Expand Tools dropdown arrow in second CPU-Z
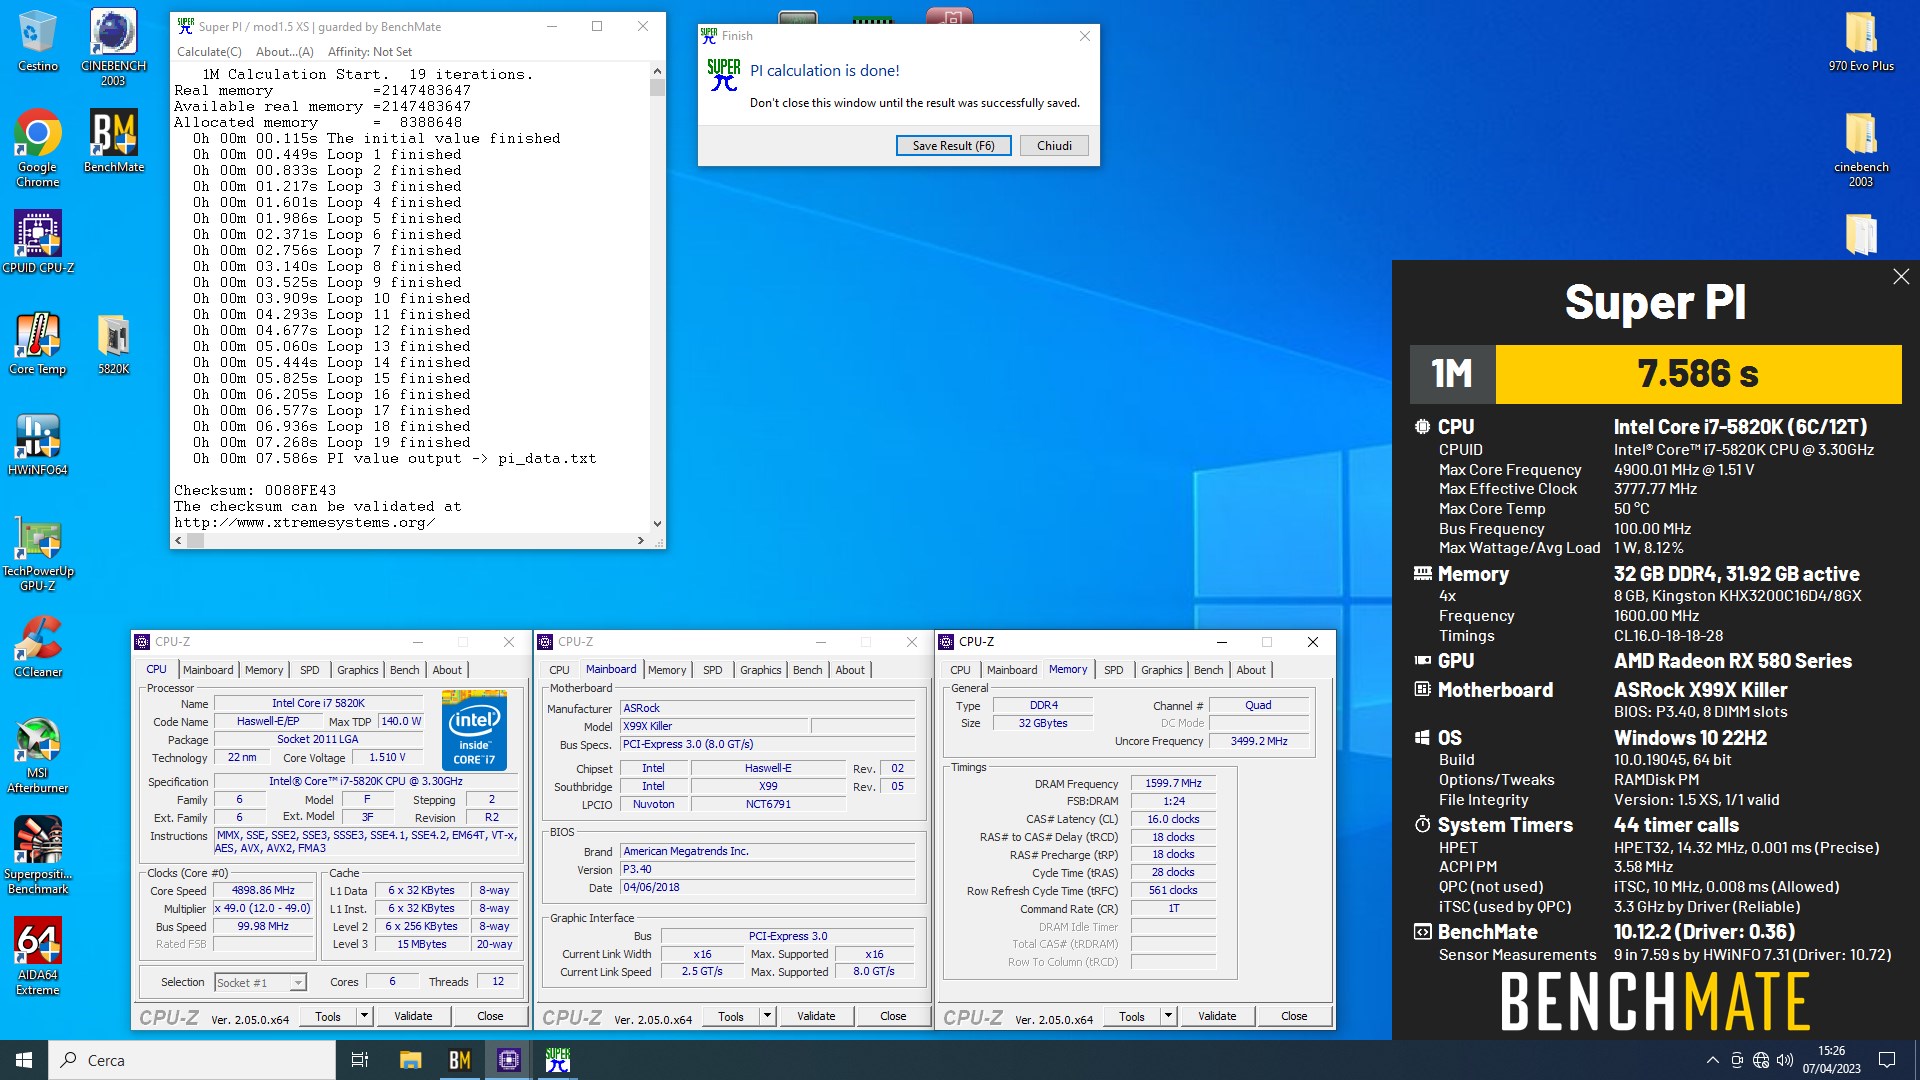This screenshot has width=1920, height=1080. pyautogui.click(x=767, y=1016)
